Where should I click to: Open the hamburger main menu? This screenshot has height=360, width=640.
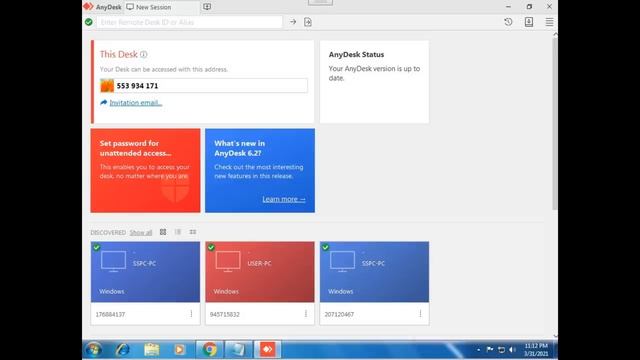pos(549,22)
